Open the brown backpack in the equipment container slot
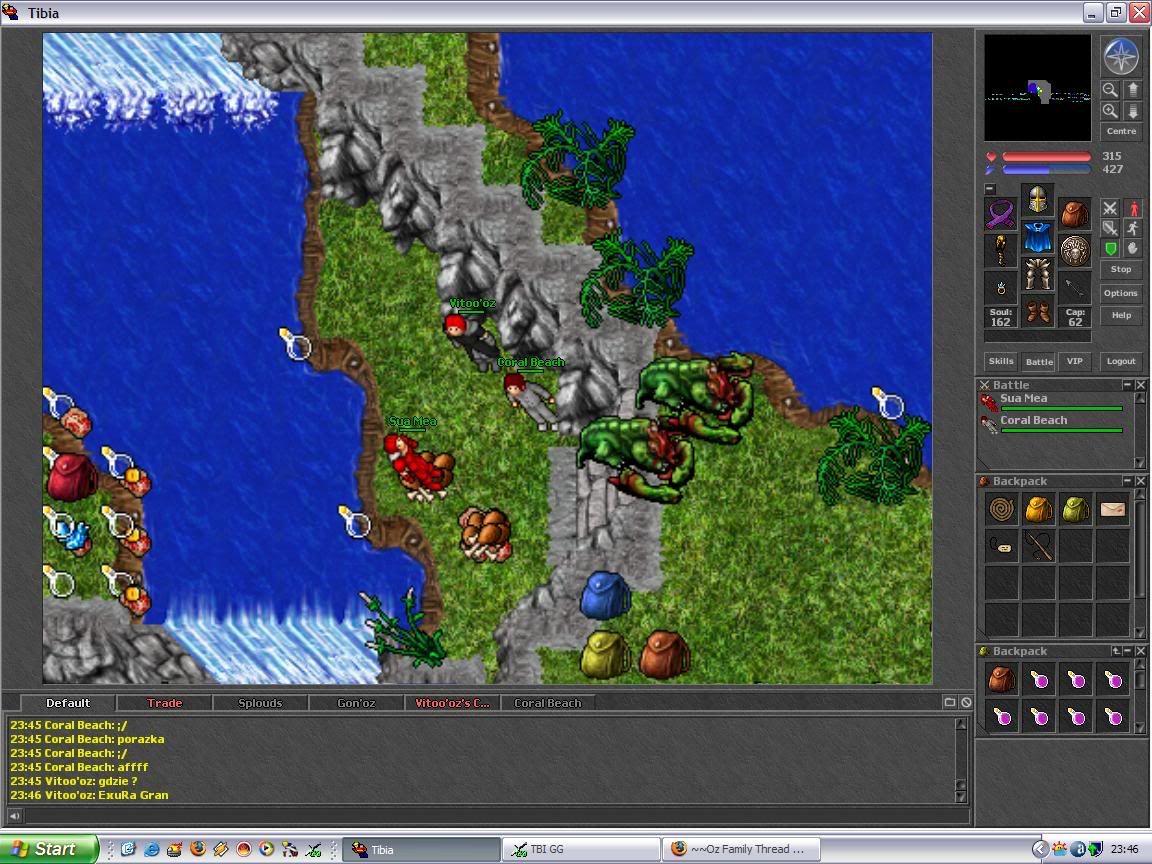 [1074, 215]
